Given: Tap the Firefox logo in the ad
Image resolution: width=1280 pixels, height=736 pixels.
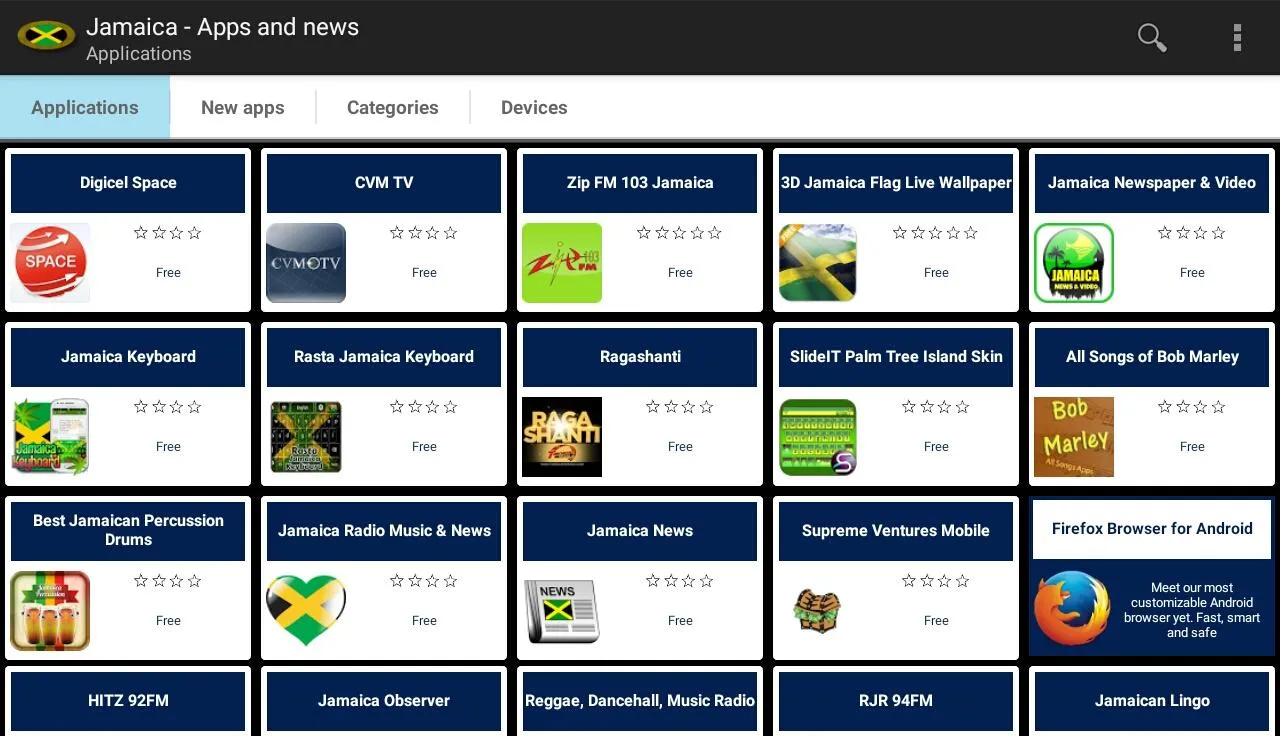Looking at the screenshot, I should (1072, 608).
